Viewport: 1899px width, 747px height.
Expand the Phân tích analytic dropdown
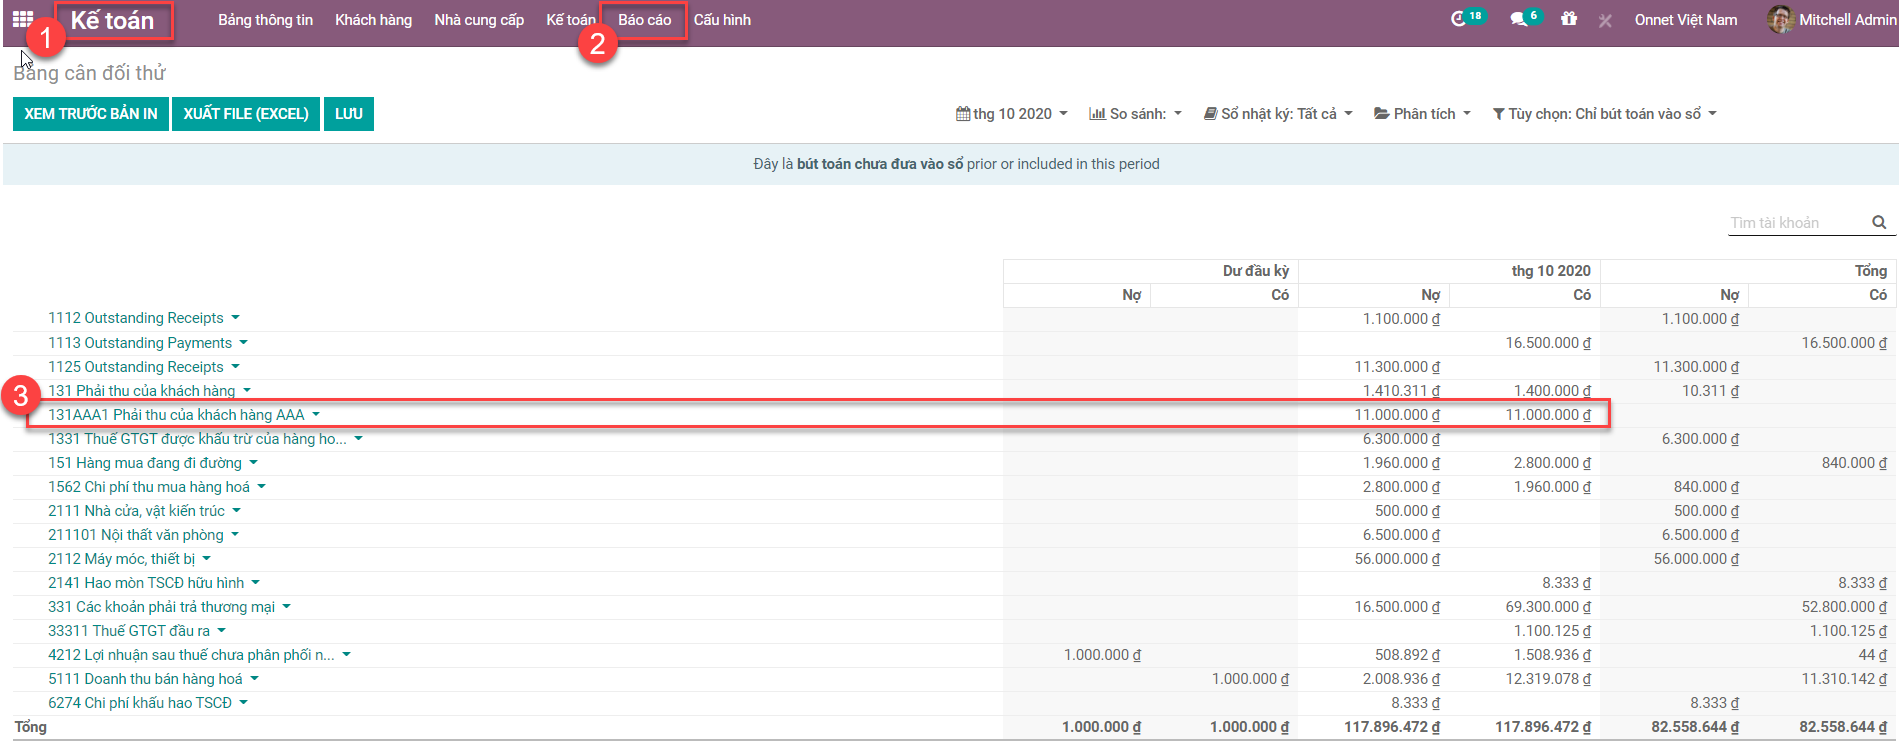1422,114
